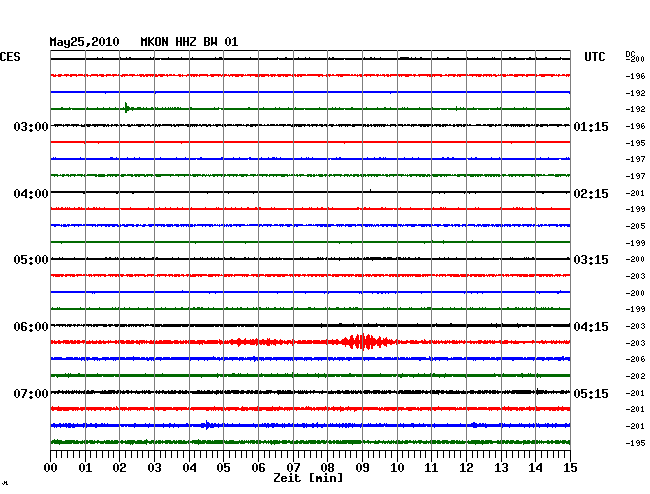
Task: Click the Zeit [min] axis title
Action: point(308,478)
